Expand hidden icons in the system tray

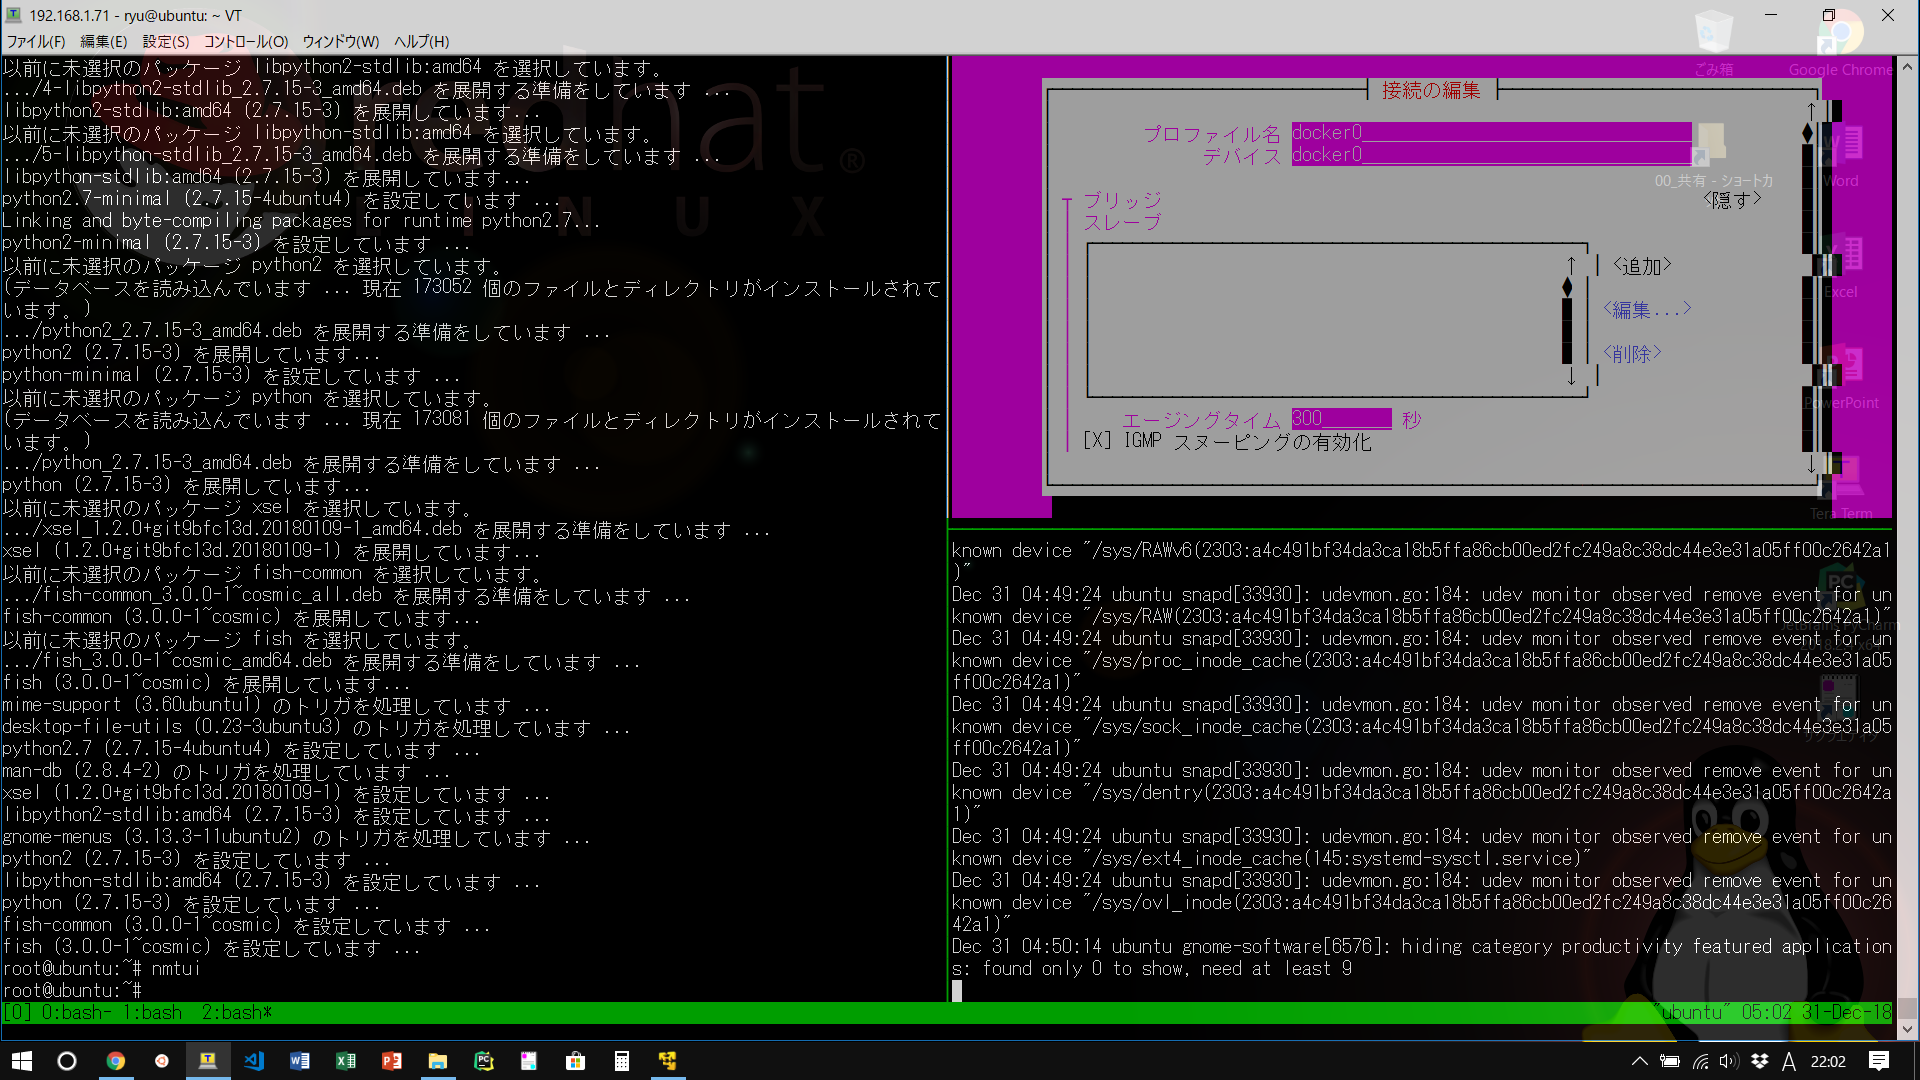(1639, 1061)
